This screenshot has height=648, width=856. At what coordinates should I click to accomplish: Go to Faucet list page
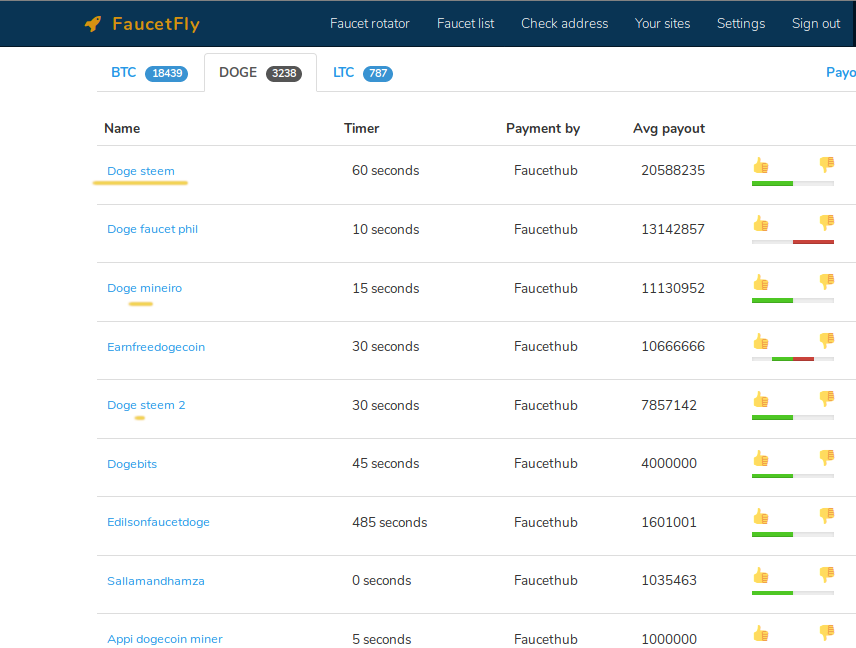(x=465, y=23)
